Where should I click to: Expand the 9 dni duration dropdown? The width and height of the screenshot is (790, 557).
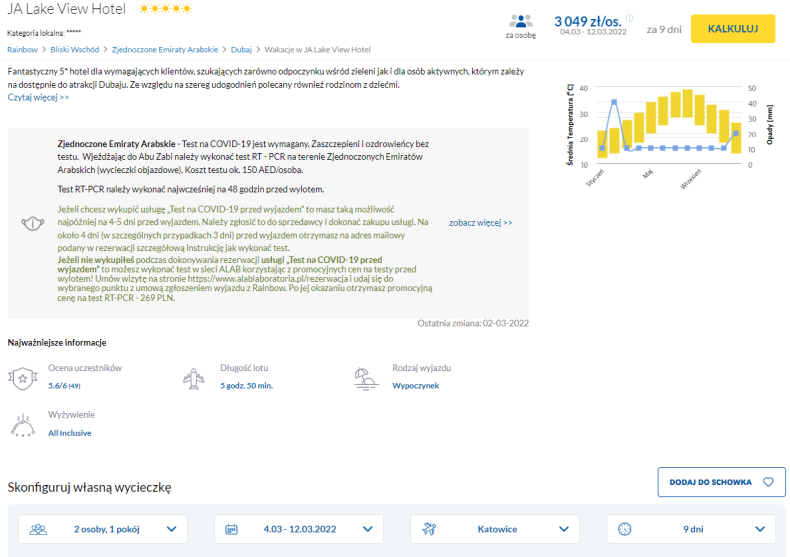691,529
